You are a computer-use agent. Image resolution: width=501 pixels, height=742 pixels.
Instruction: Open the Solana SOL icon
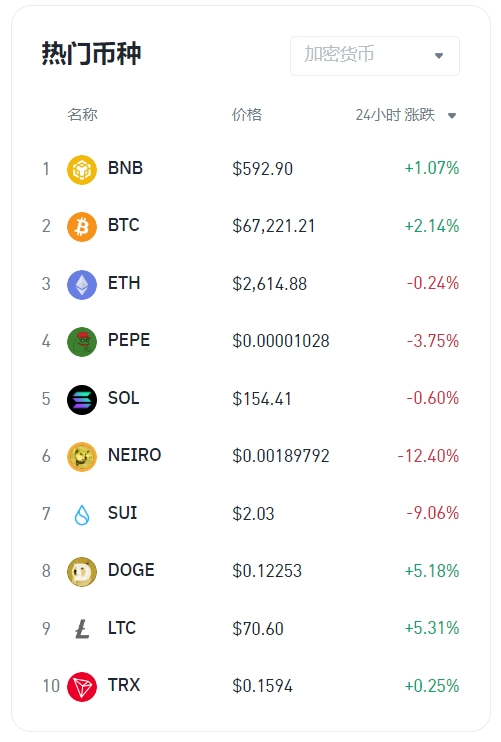point(82,399)
